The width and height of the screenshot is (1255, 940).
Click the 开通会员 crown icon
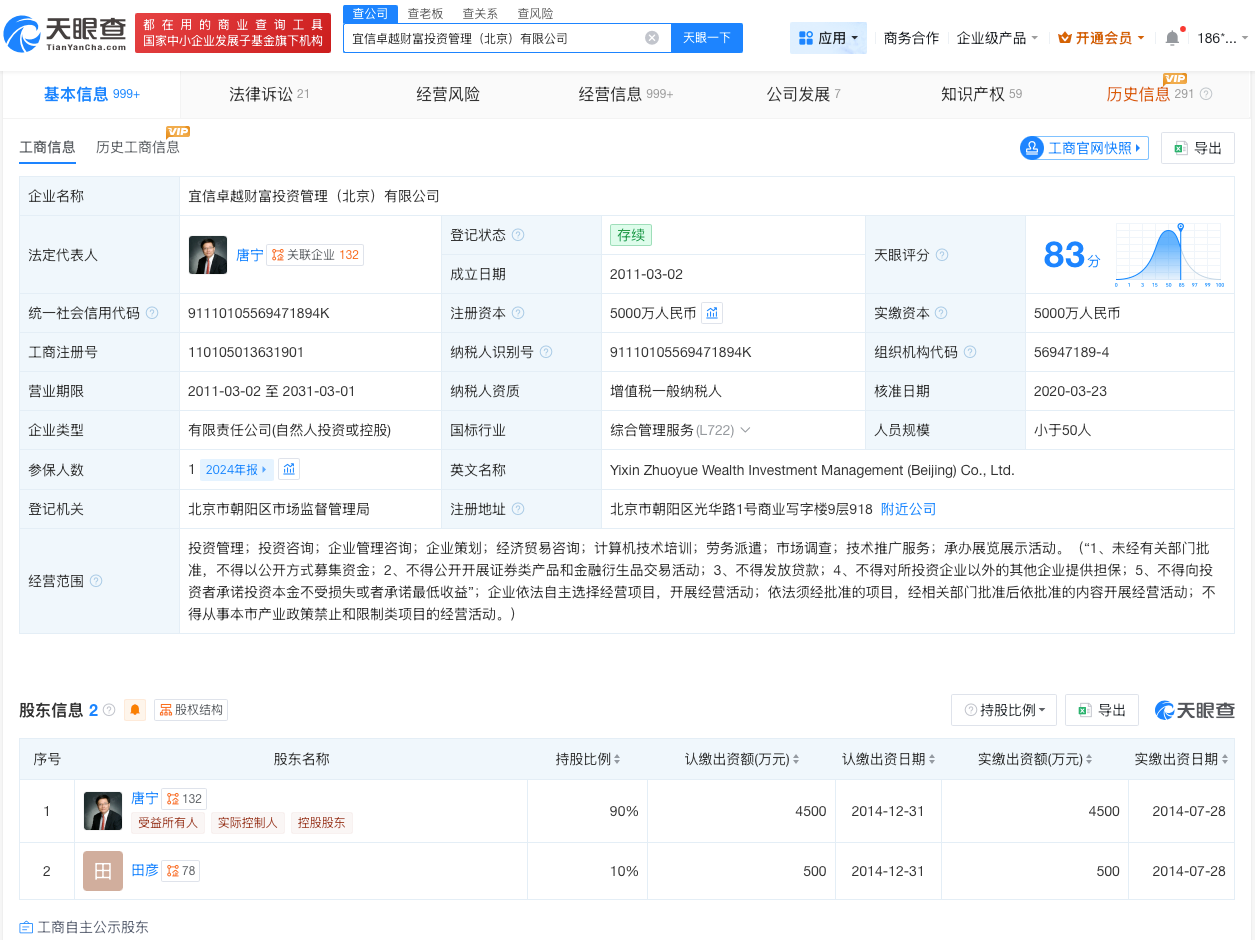pos(1065,38)
